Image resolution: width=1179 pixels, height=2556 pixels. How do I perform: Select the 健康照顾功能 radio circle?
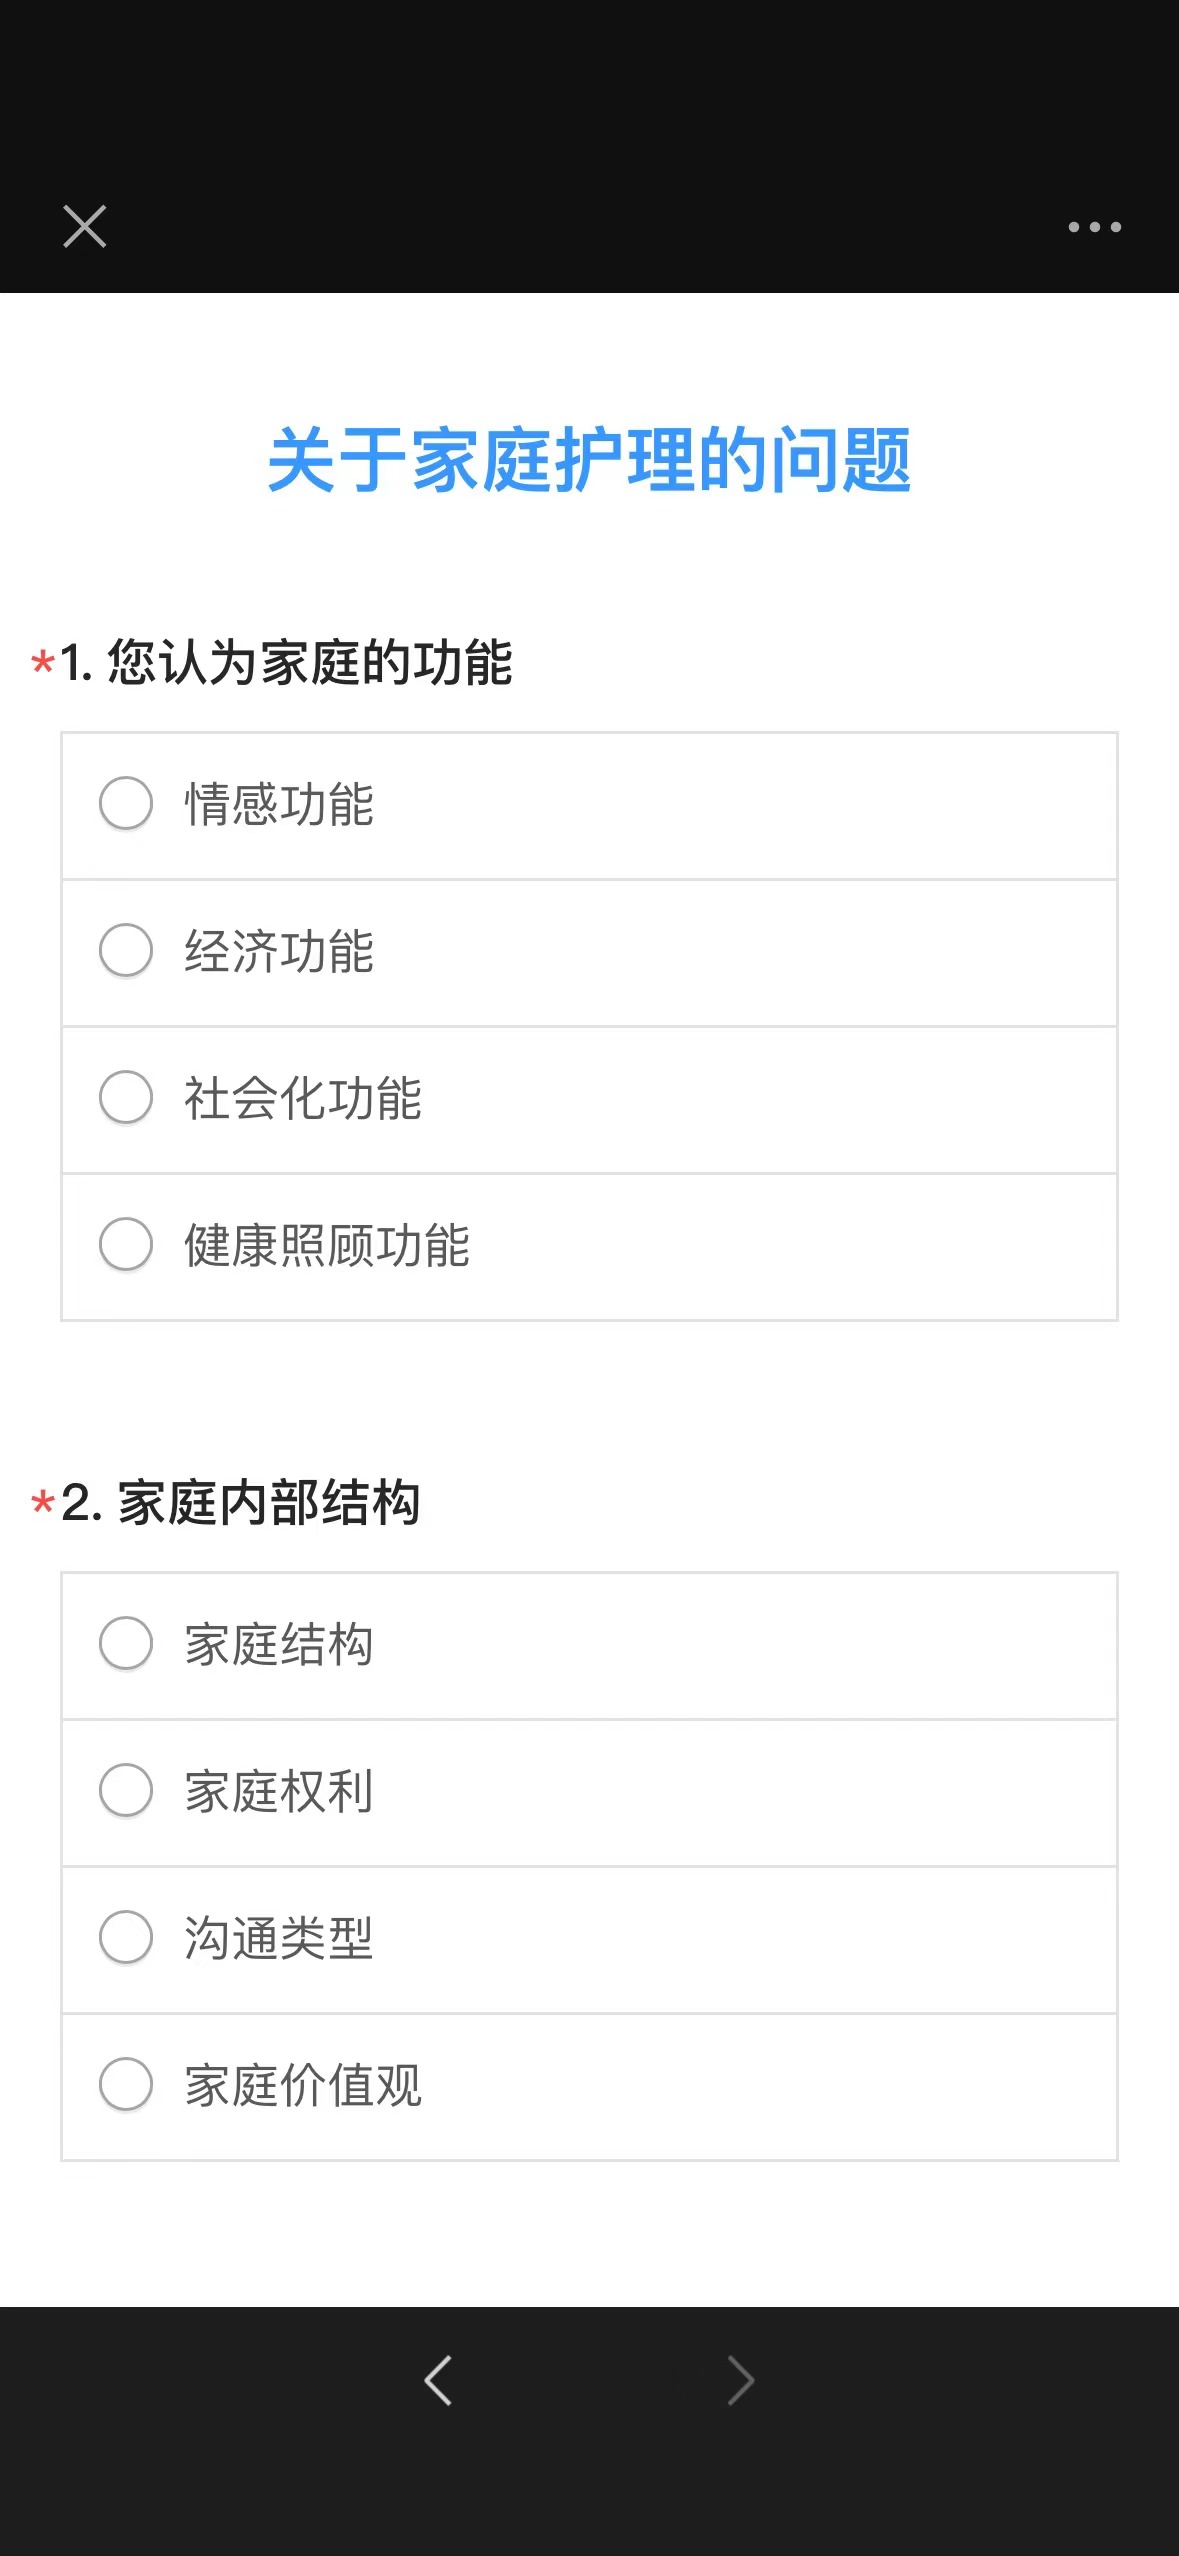[x=126, y=1244]
